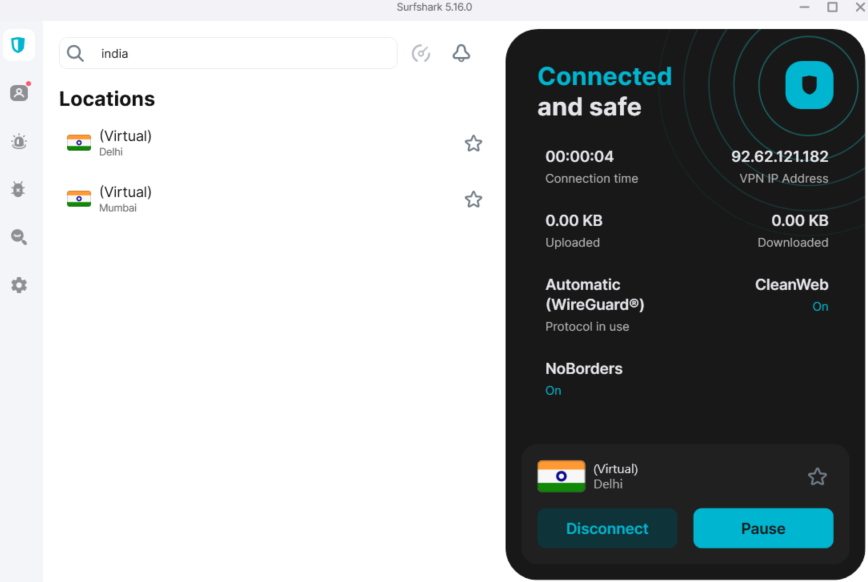Viewport: 868px width, 582px height.
Task: Click the Disconnect button
Action: [607, 528]
